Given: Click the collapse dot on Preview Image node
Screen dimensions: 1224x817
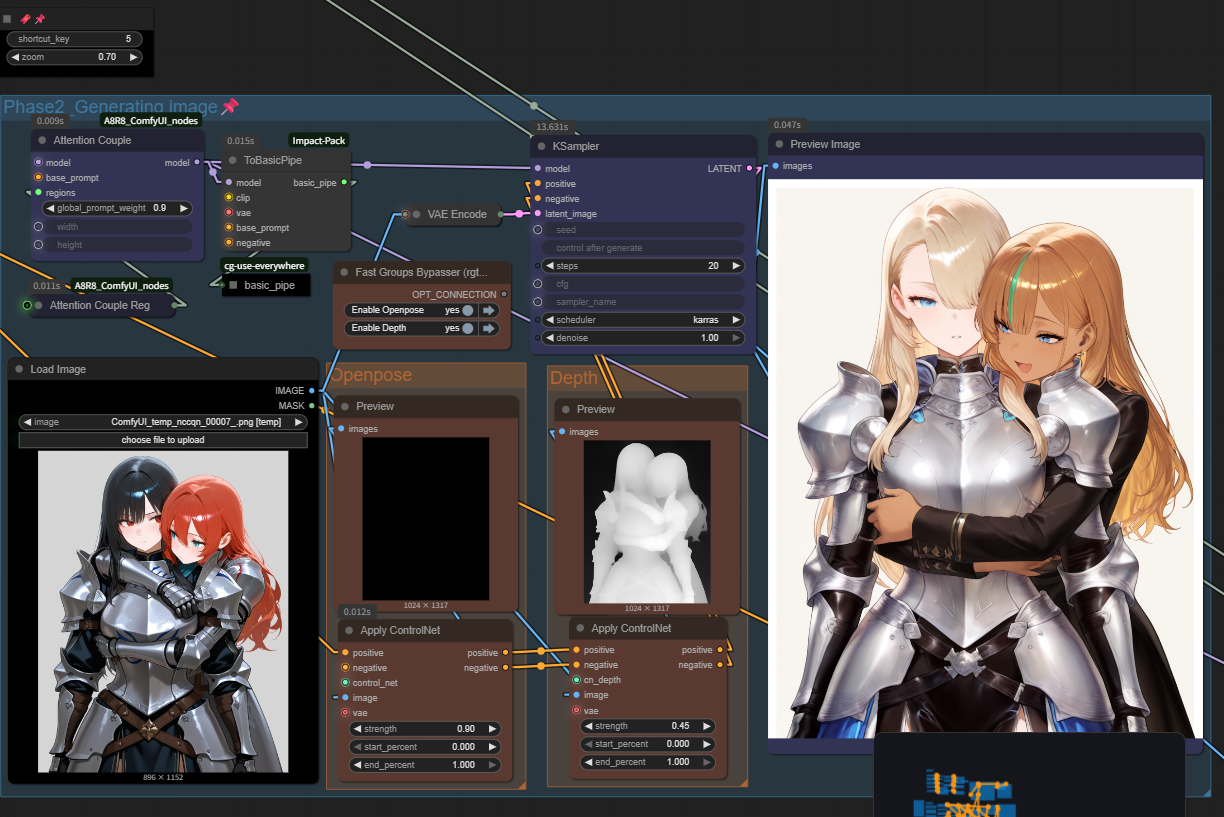Looking at the screenshot, I should point(779,144).
